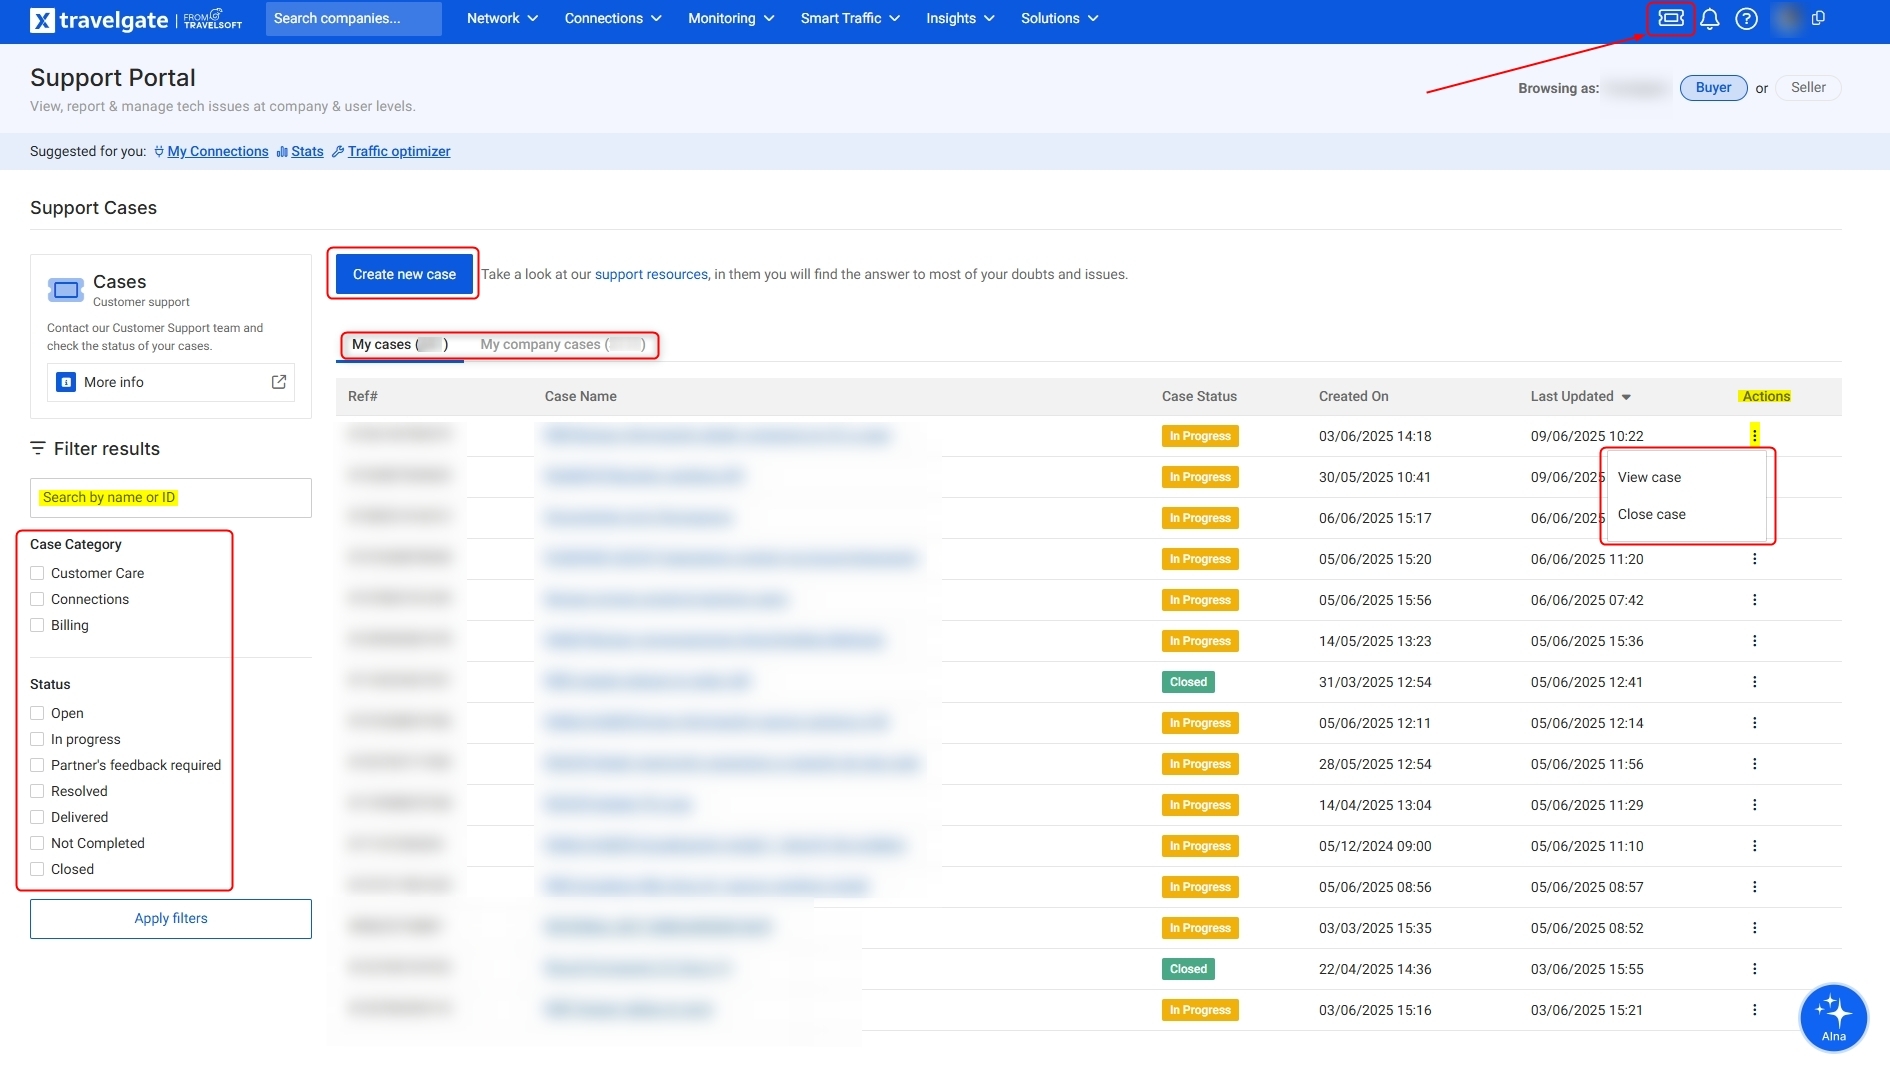Sort by Last Updated column
This screenshot has width=1890, height=1066.
(x=1580, y=396)
